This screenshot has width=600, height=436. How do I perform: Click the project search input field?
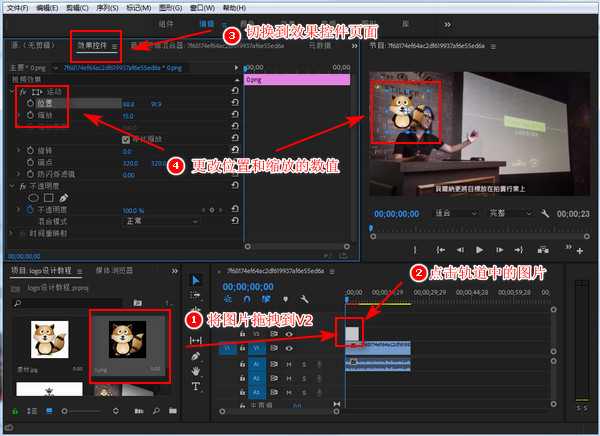[67, 303]
